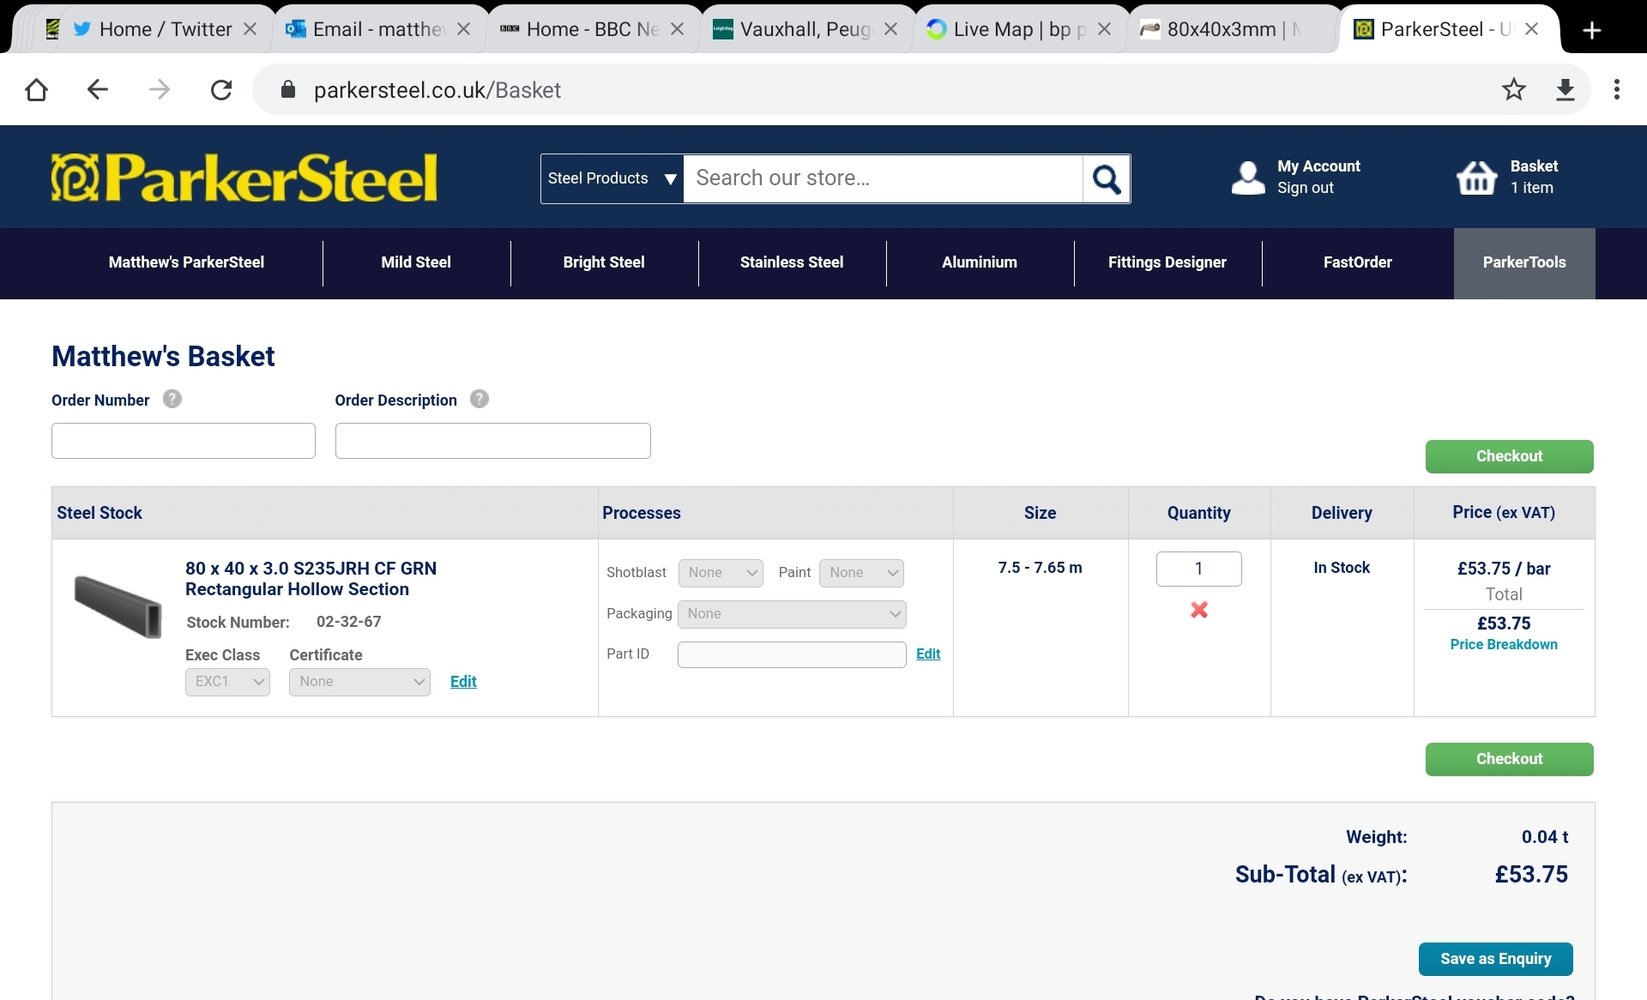This screenshot has height=1000, width=1647.
Task: Open the Price Breakdown link
Action: 1503,645
